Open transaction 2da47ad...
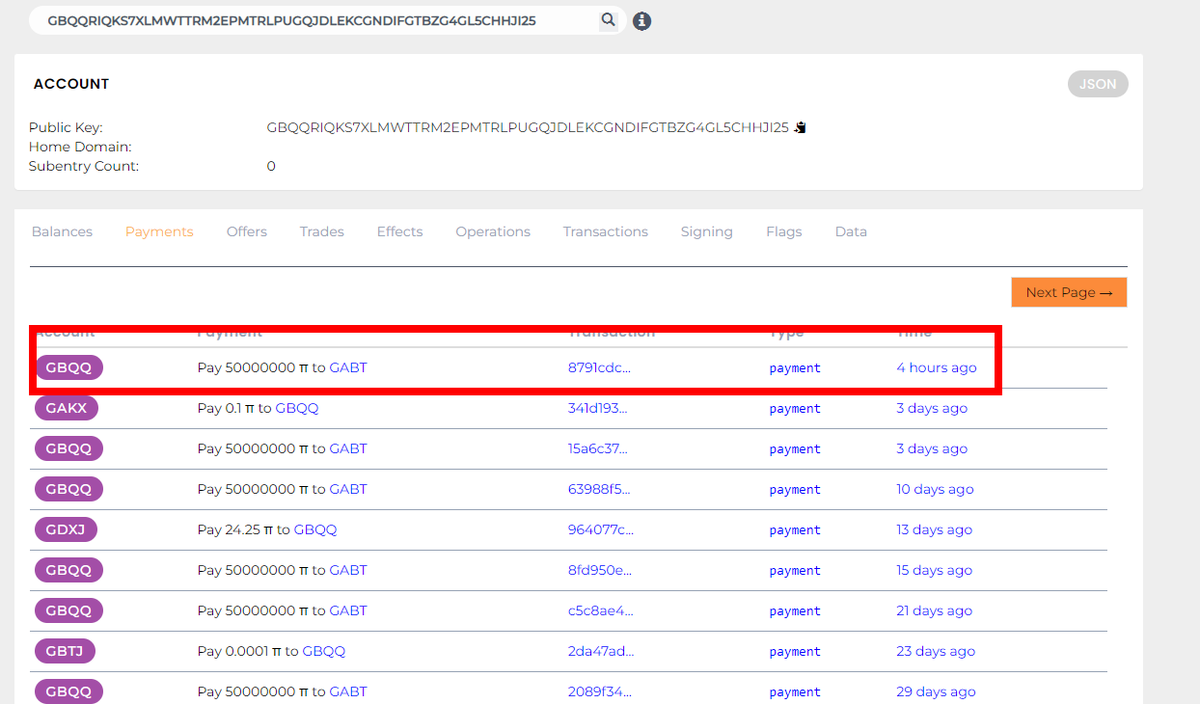This screenshot has height=704, width=1200. 600,651
